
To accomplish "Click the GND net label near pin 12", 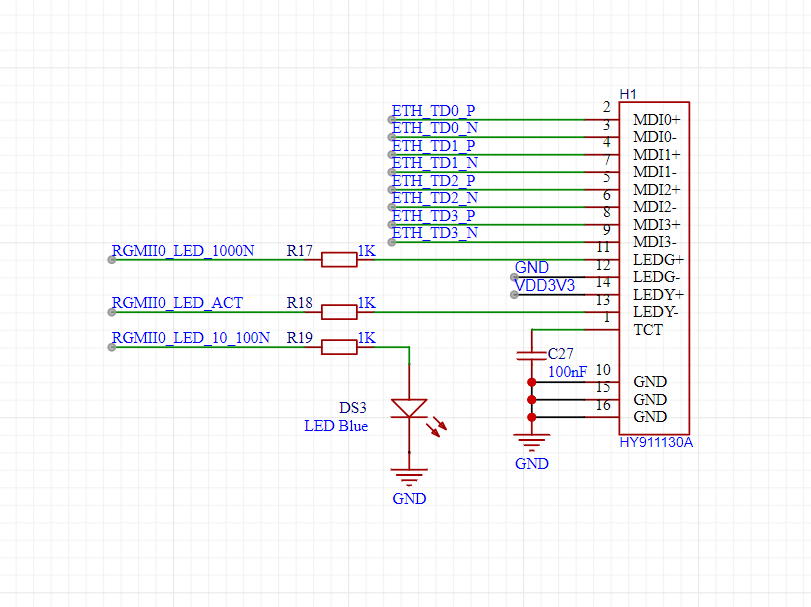I will pos(532,267).
